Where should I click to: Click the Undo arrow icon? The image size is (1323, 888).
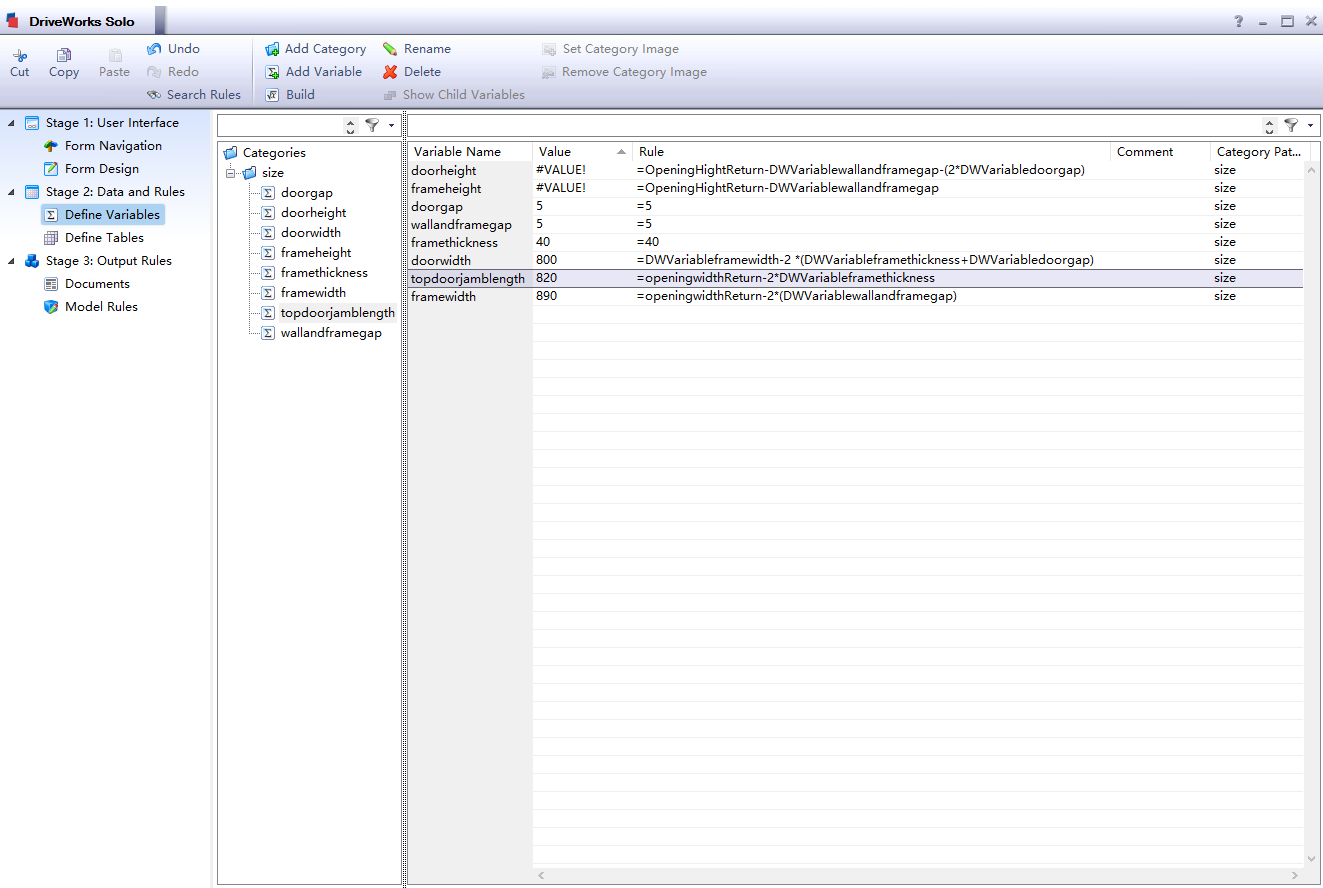[x=154, y=49]
